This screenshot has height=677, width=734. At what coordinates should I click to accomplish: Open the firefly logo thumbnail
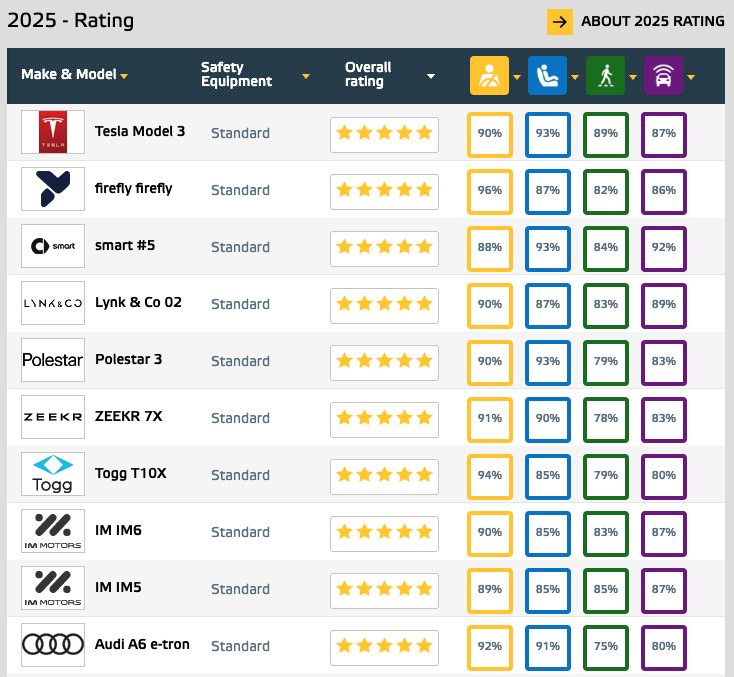(x=53, y=189)
